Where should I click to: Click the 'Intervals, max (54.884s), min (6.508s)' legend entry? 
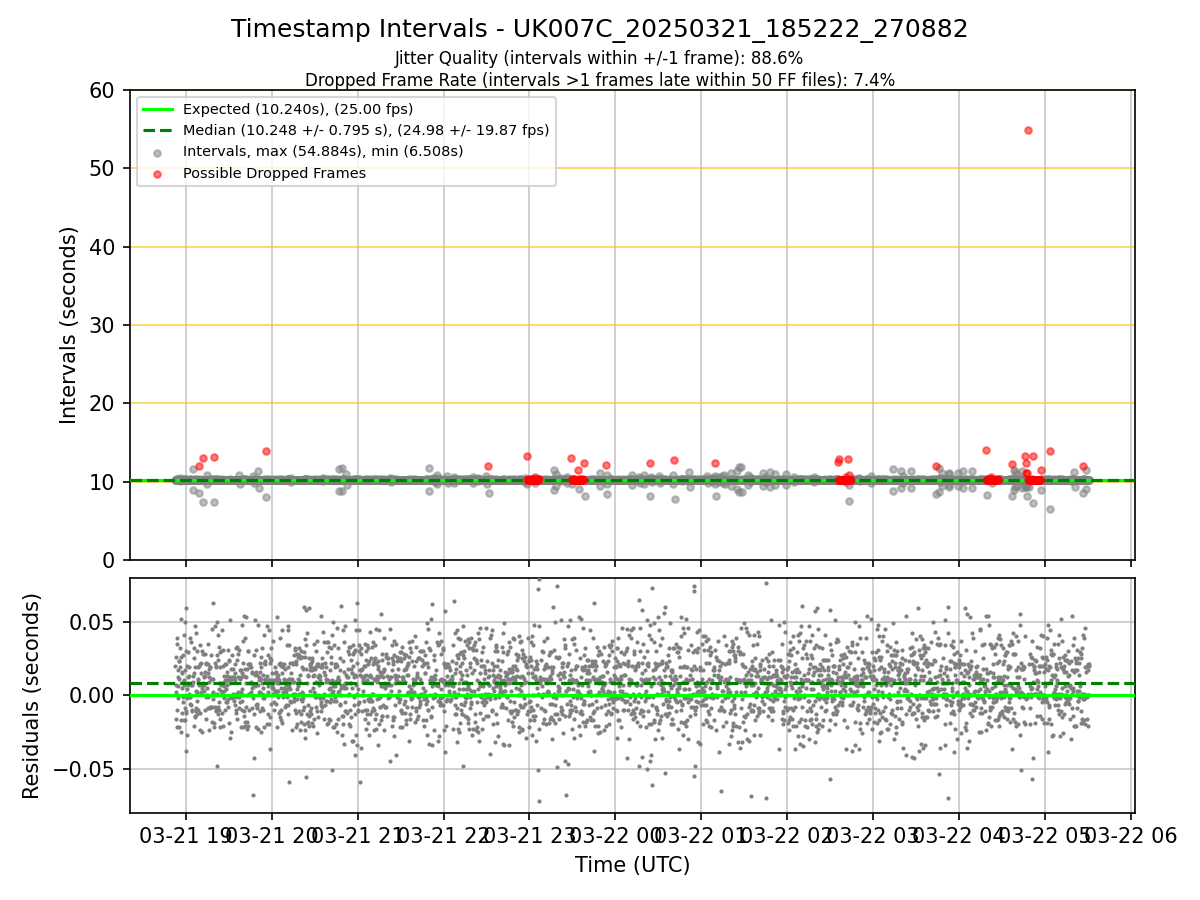[323, 151]
